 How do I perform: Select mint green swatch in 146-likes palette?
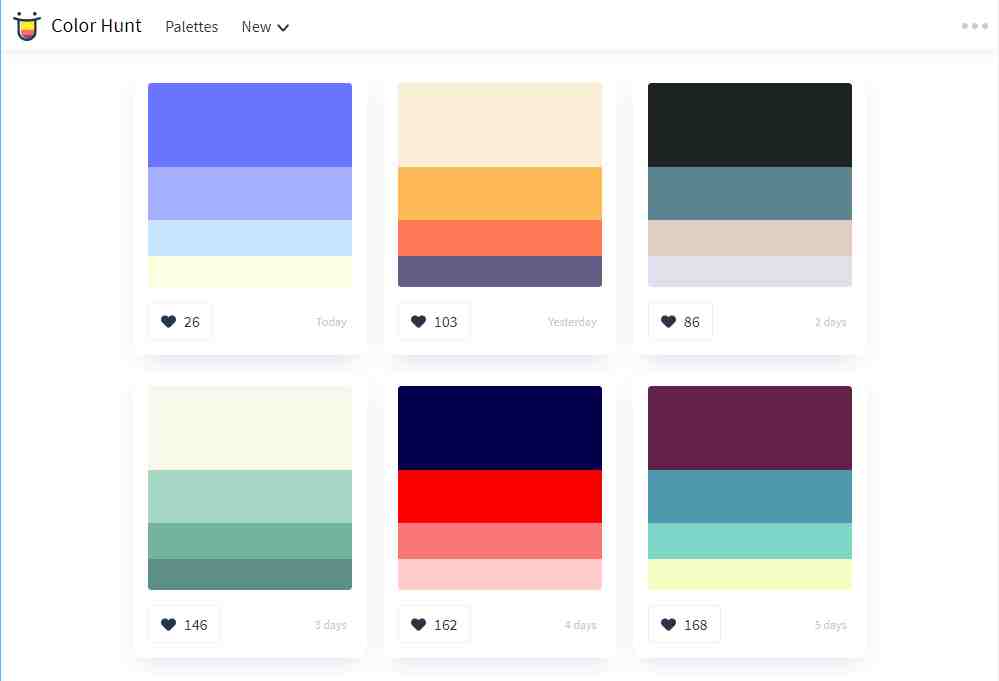click(x=250, y=497)
